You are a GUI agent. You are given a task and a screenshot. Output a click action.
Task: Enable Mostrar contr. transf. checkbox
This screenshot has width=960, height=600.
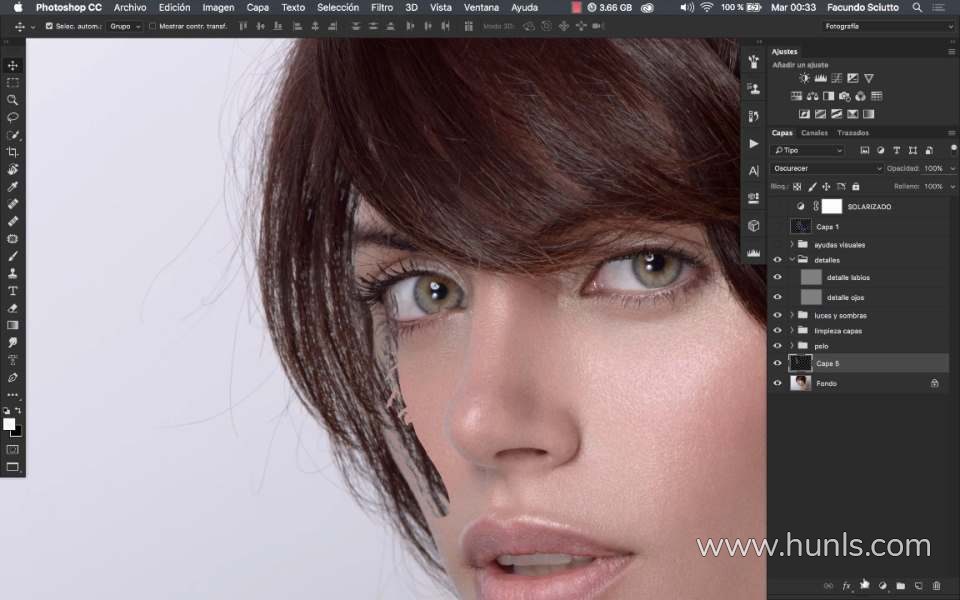click(x=152, y=26)
